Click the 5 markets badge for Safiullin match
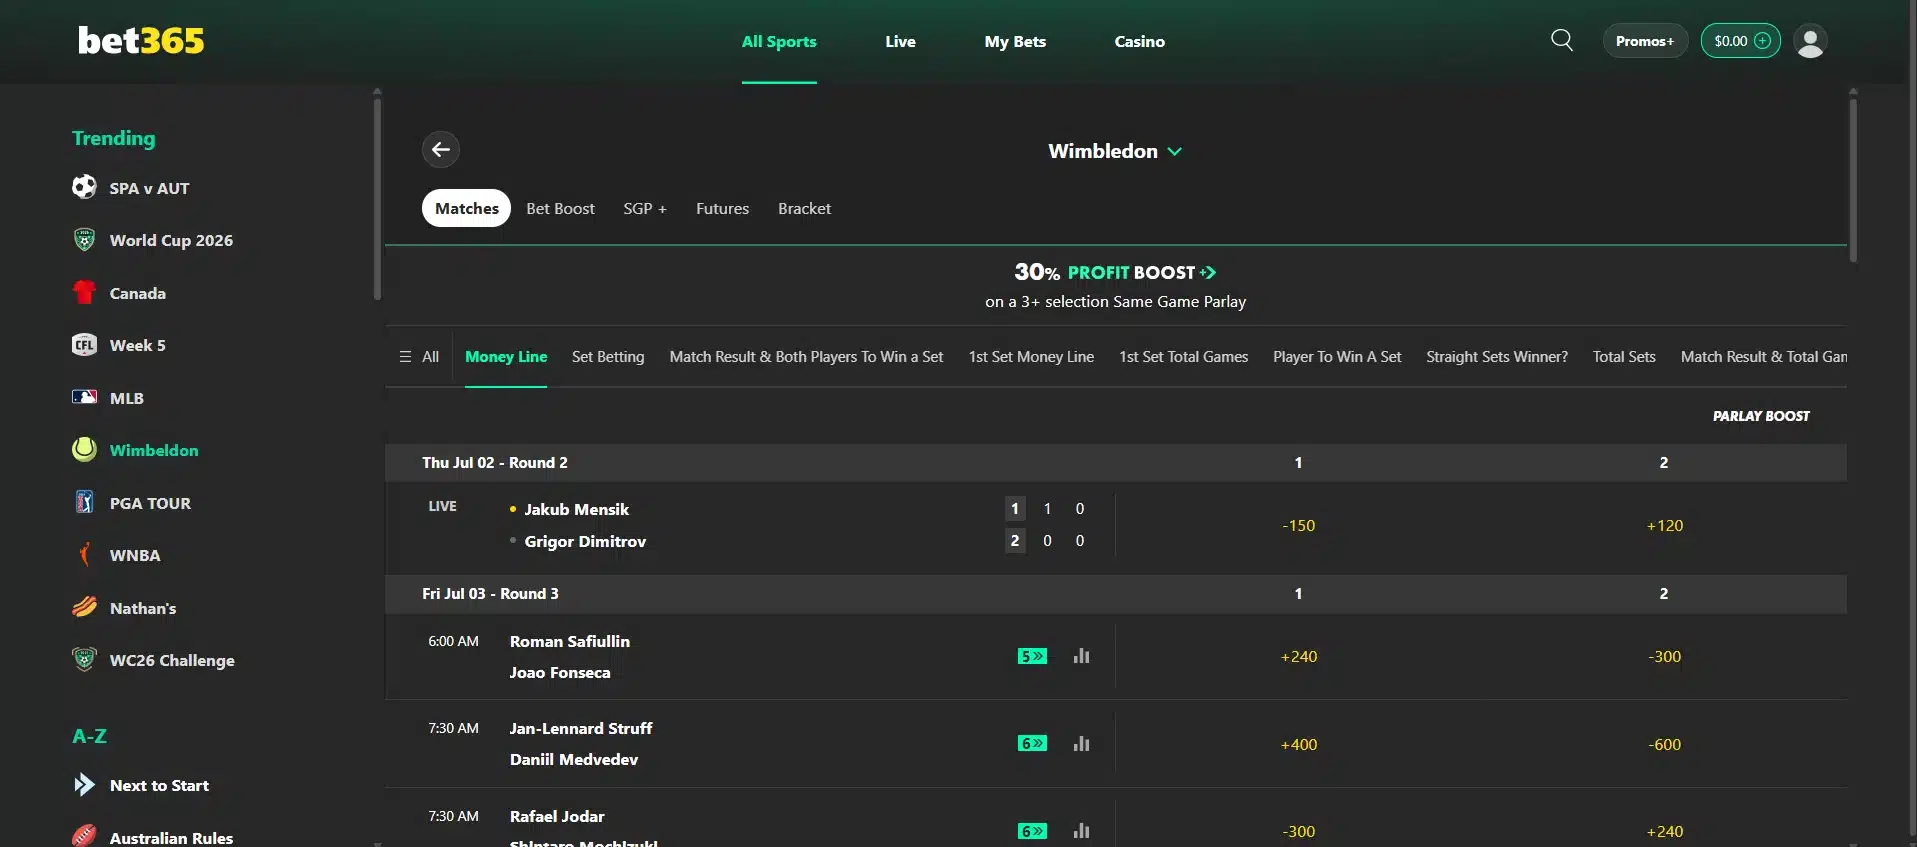 tap(1032, 656)
